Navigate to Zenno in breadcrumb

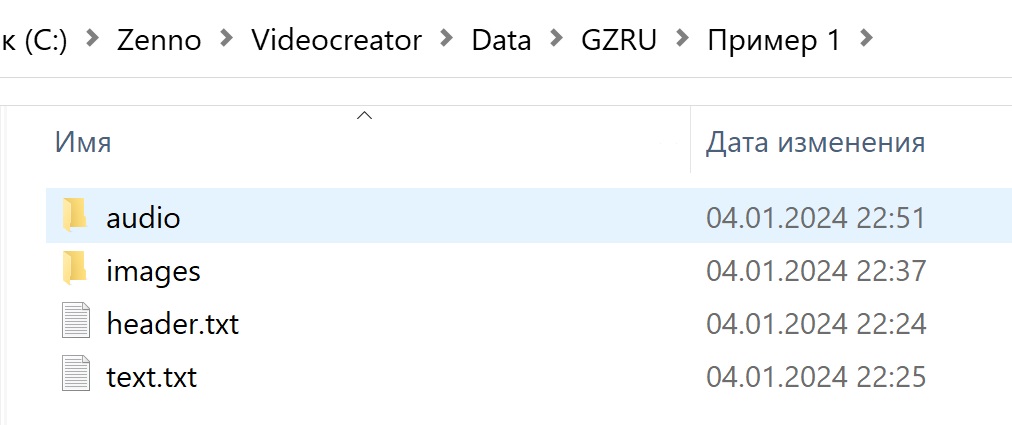[159, 40]
